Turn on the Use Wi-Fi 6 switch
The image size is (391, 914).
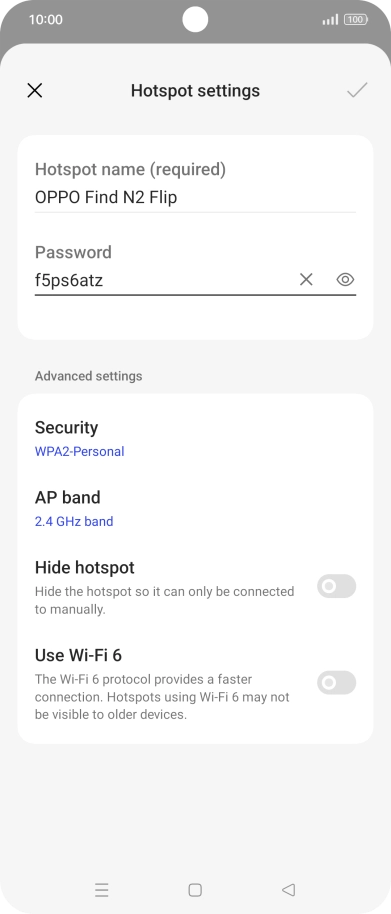[x=336, y=683]
